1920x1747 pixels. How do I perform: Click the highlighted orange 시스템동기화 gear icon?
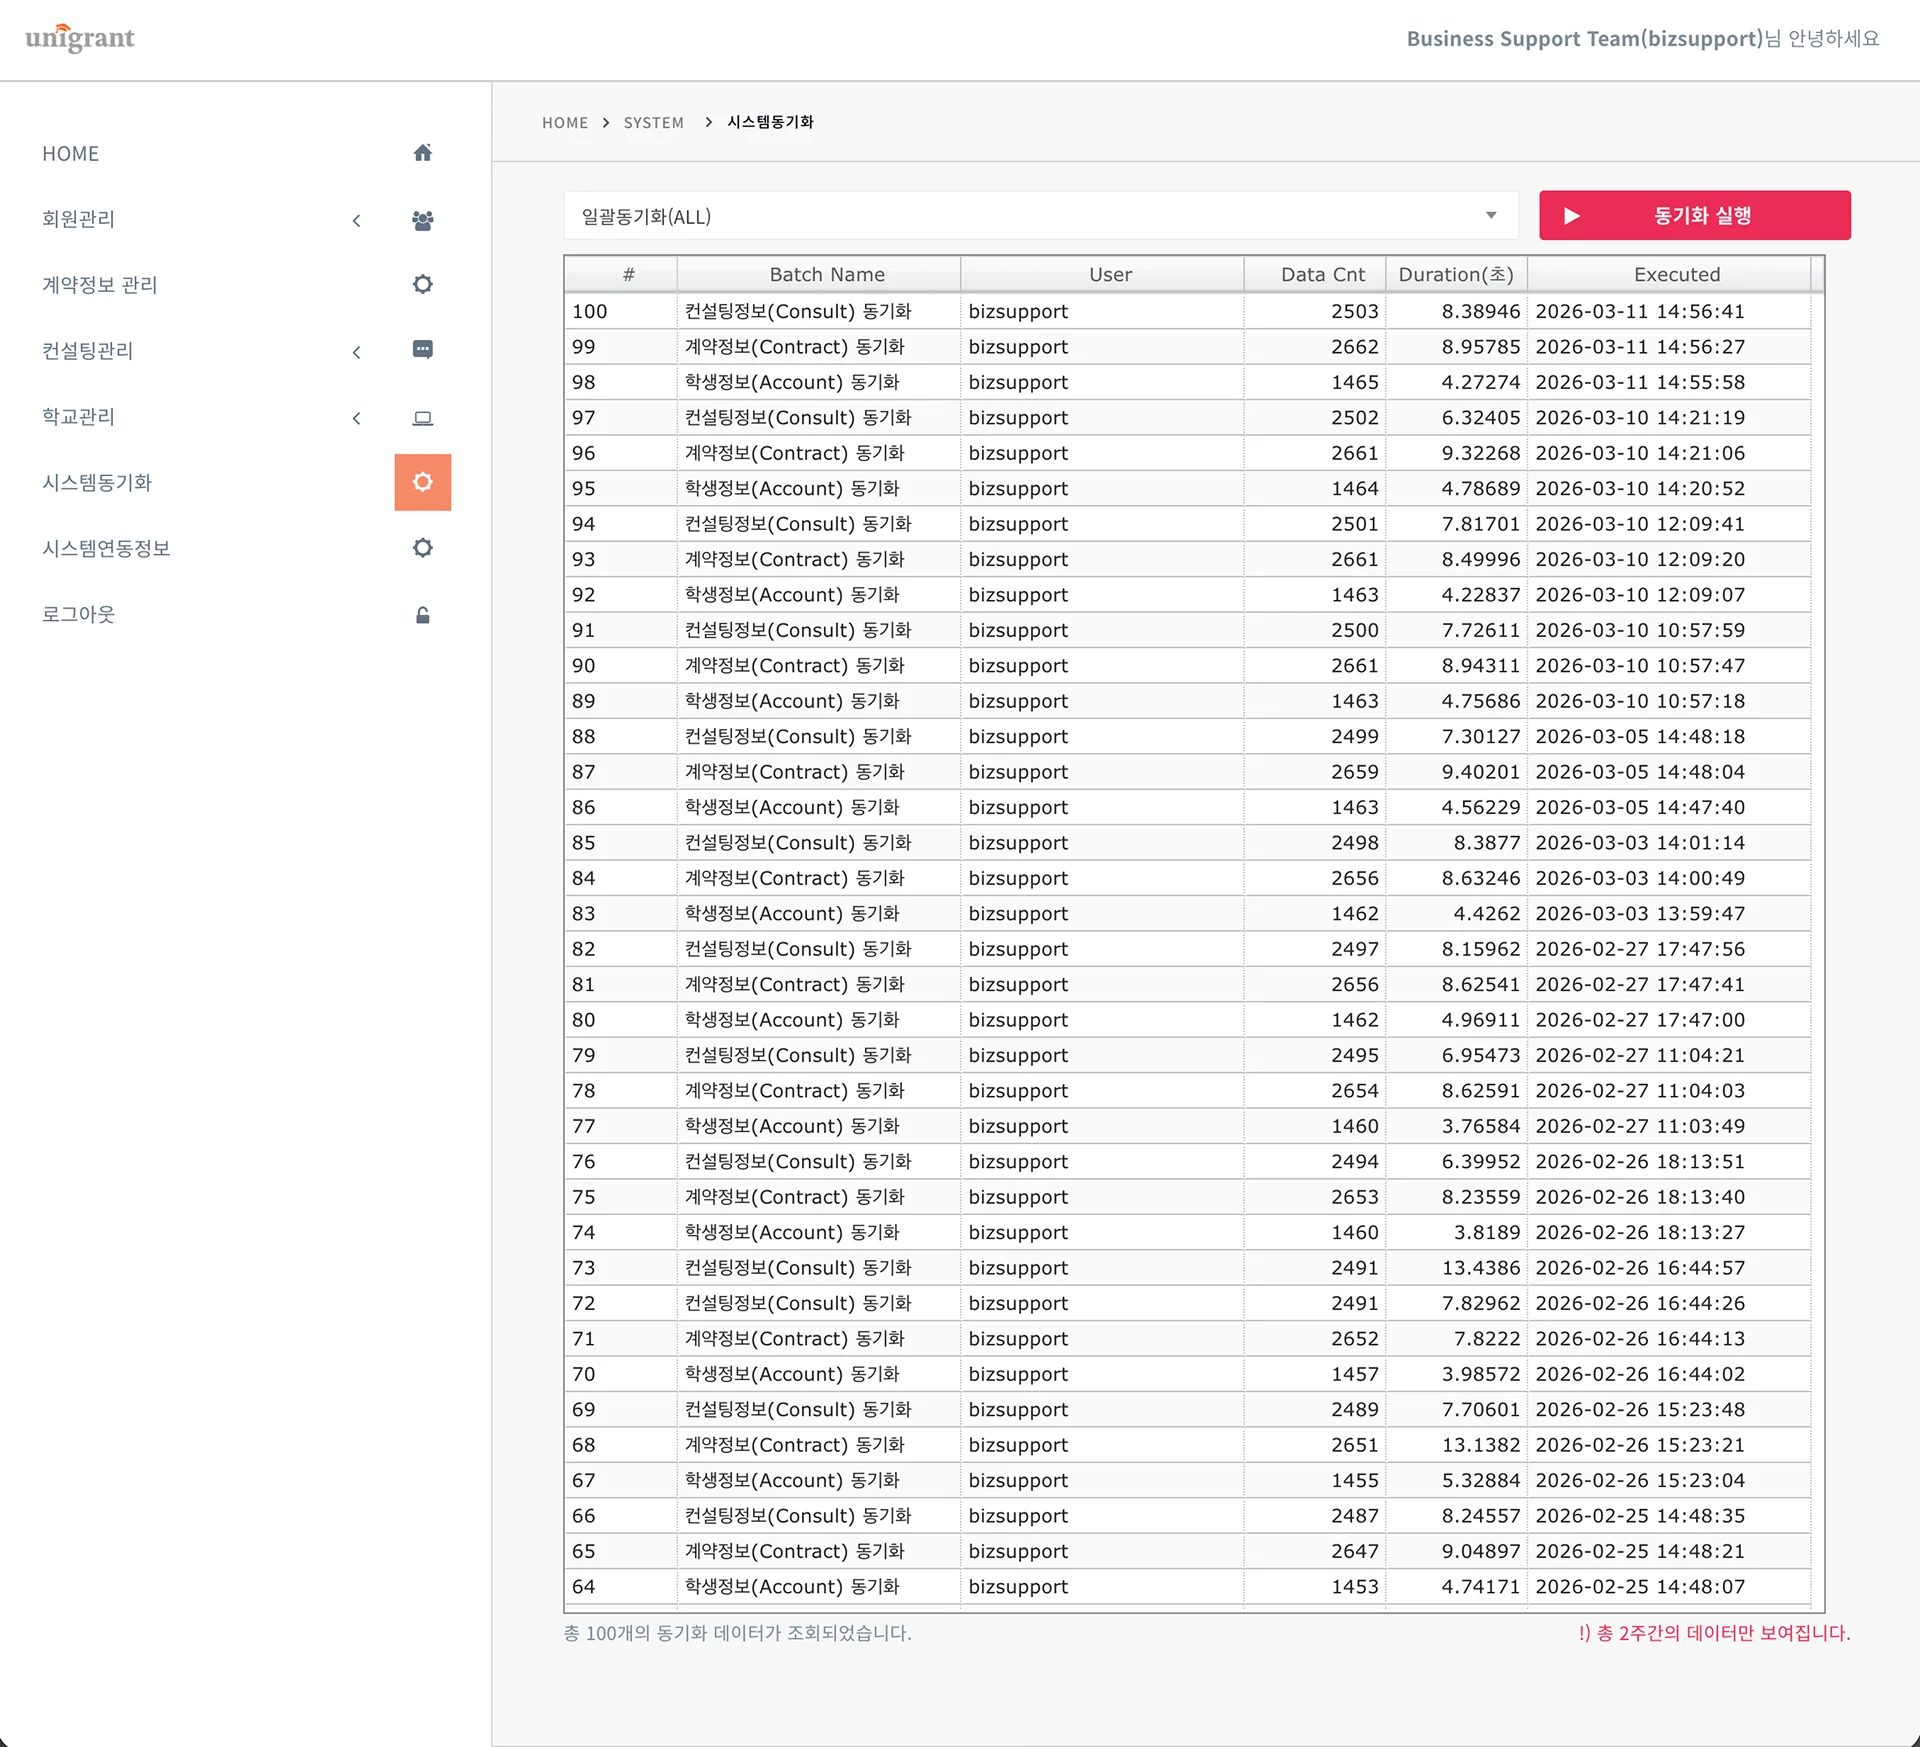pyautogui.click(x=422, y=482)
